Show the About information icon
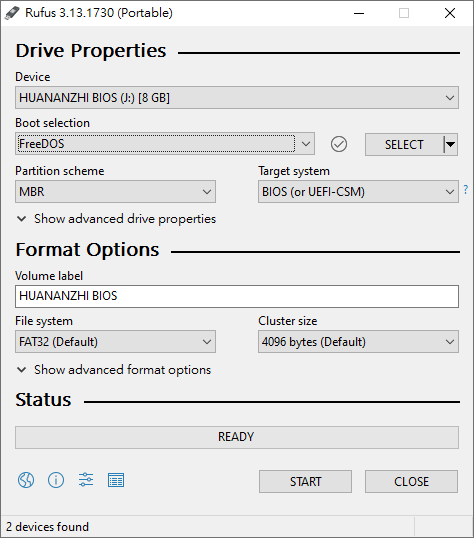Screen dimensions: 474x538 pos(56,480)
